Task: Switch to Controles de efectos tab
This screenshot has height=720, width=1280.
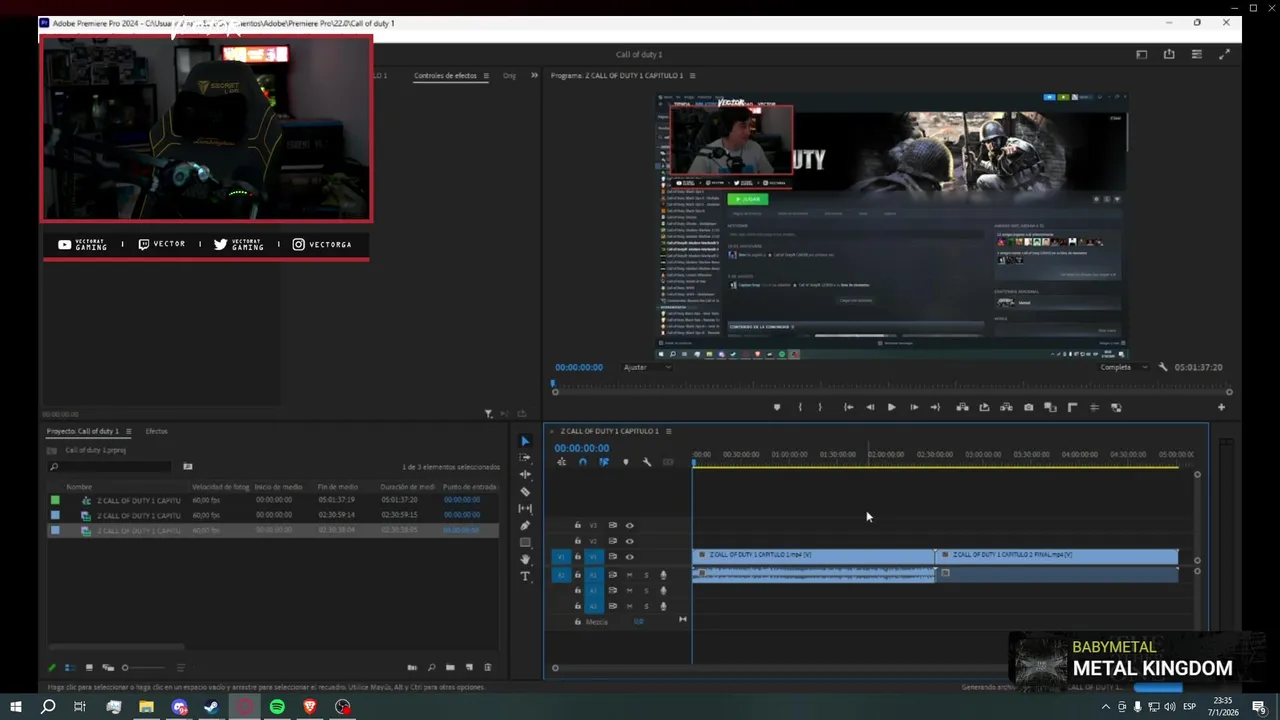Action: (x=445, y=75)
